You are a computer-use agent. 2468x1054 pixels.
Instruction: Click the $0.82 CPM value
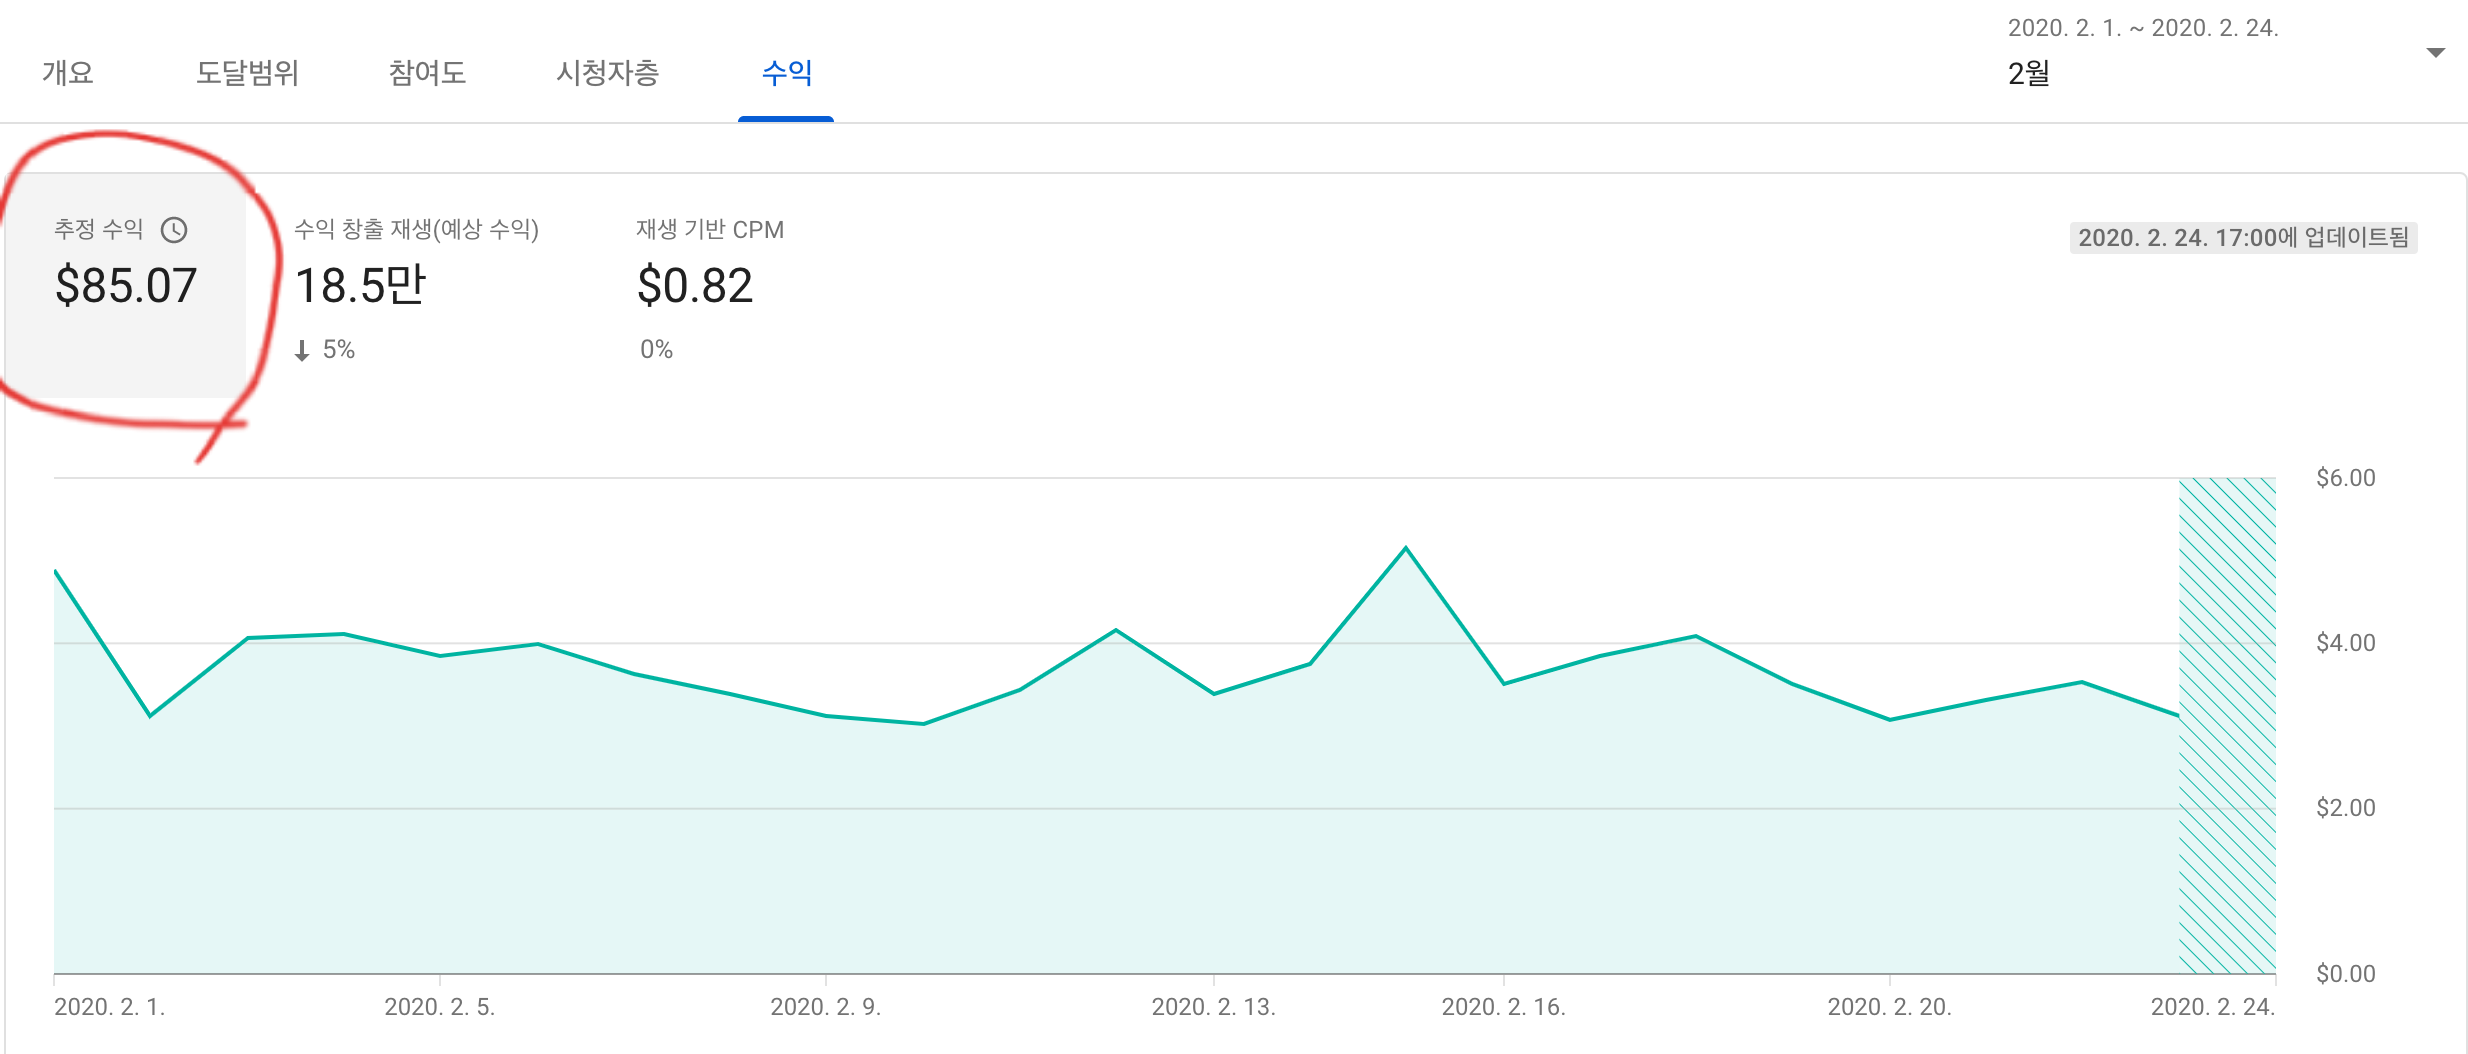click(695, 286)
